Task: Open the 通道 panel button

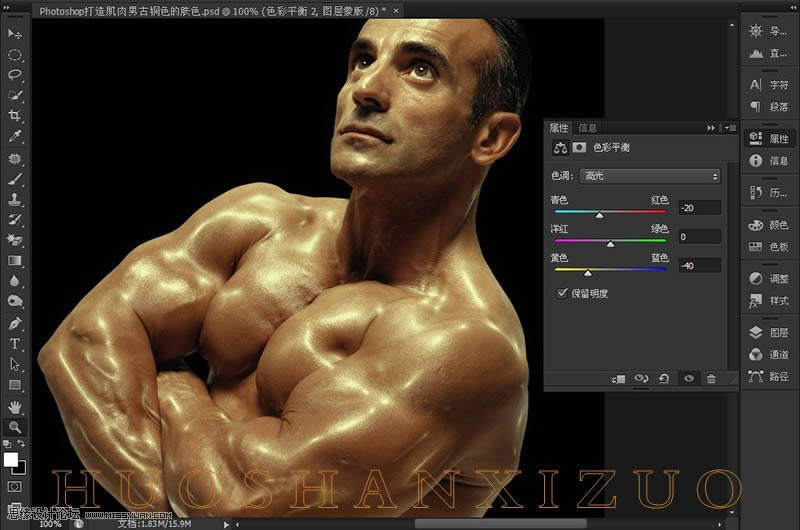Action: point(769,354)
